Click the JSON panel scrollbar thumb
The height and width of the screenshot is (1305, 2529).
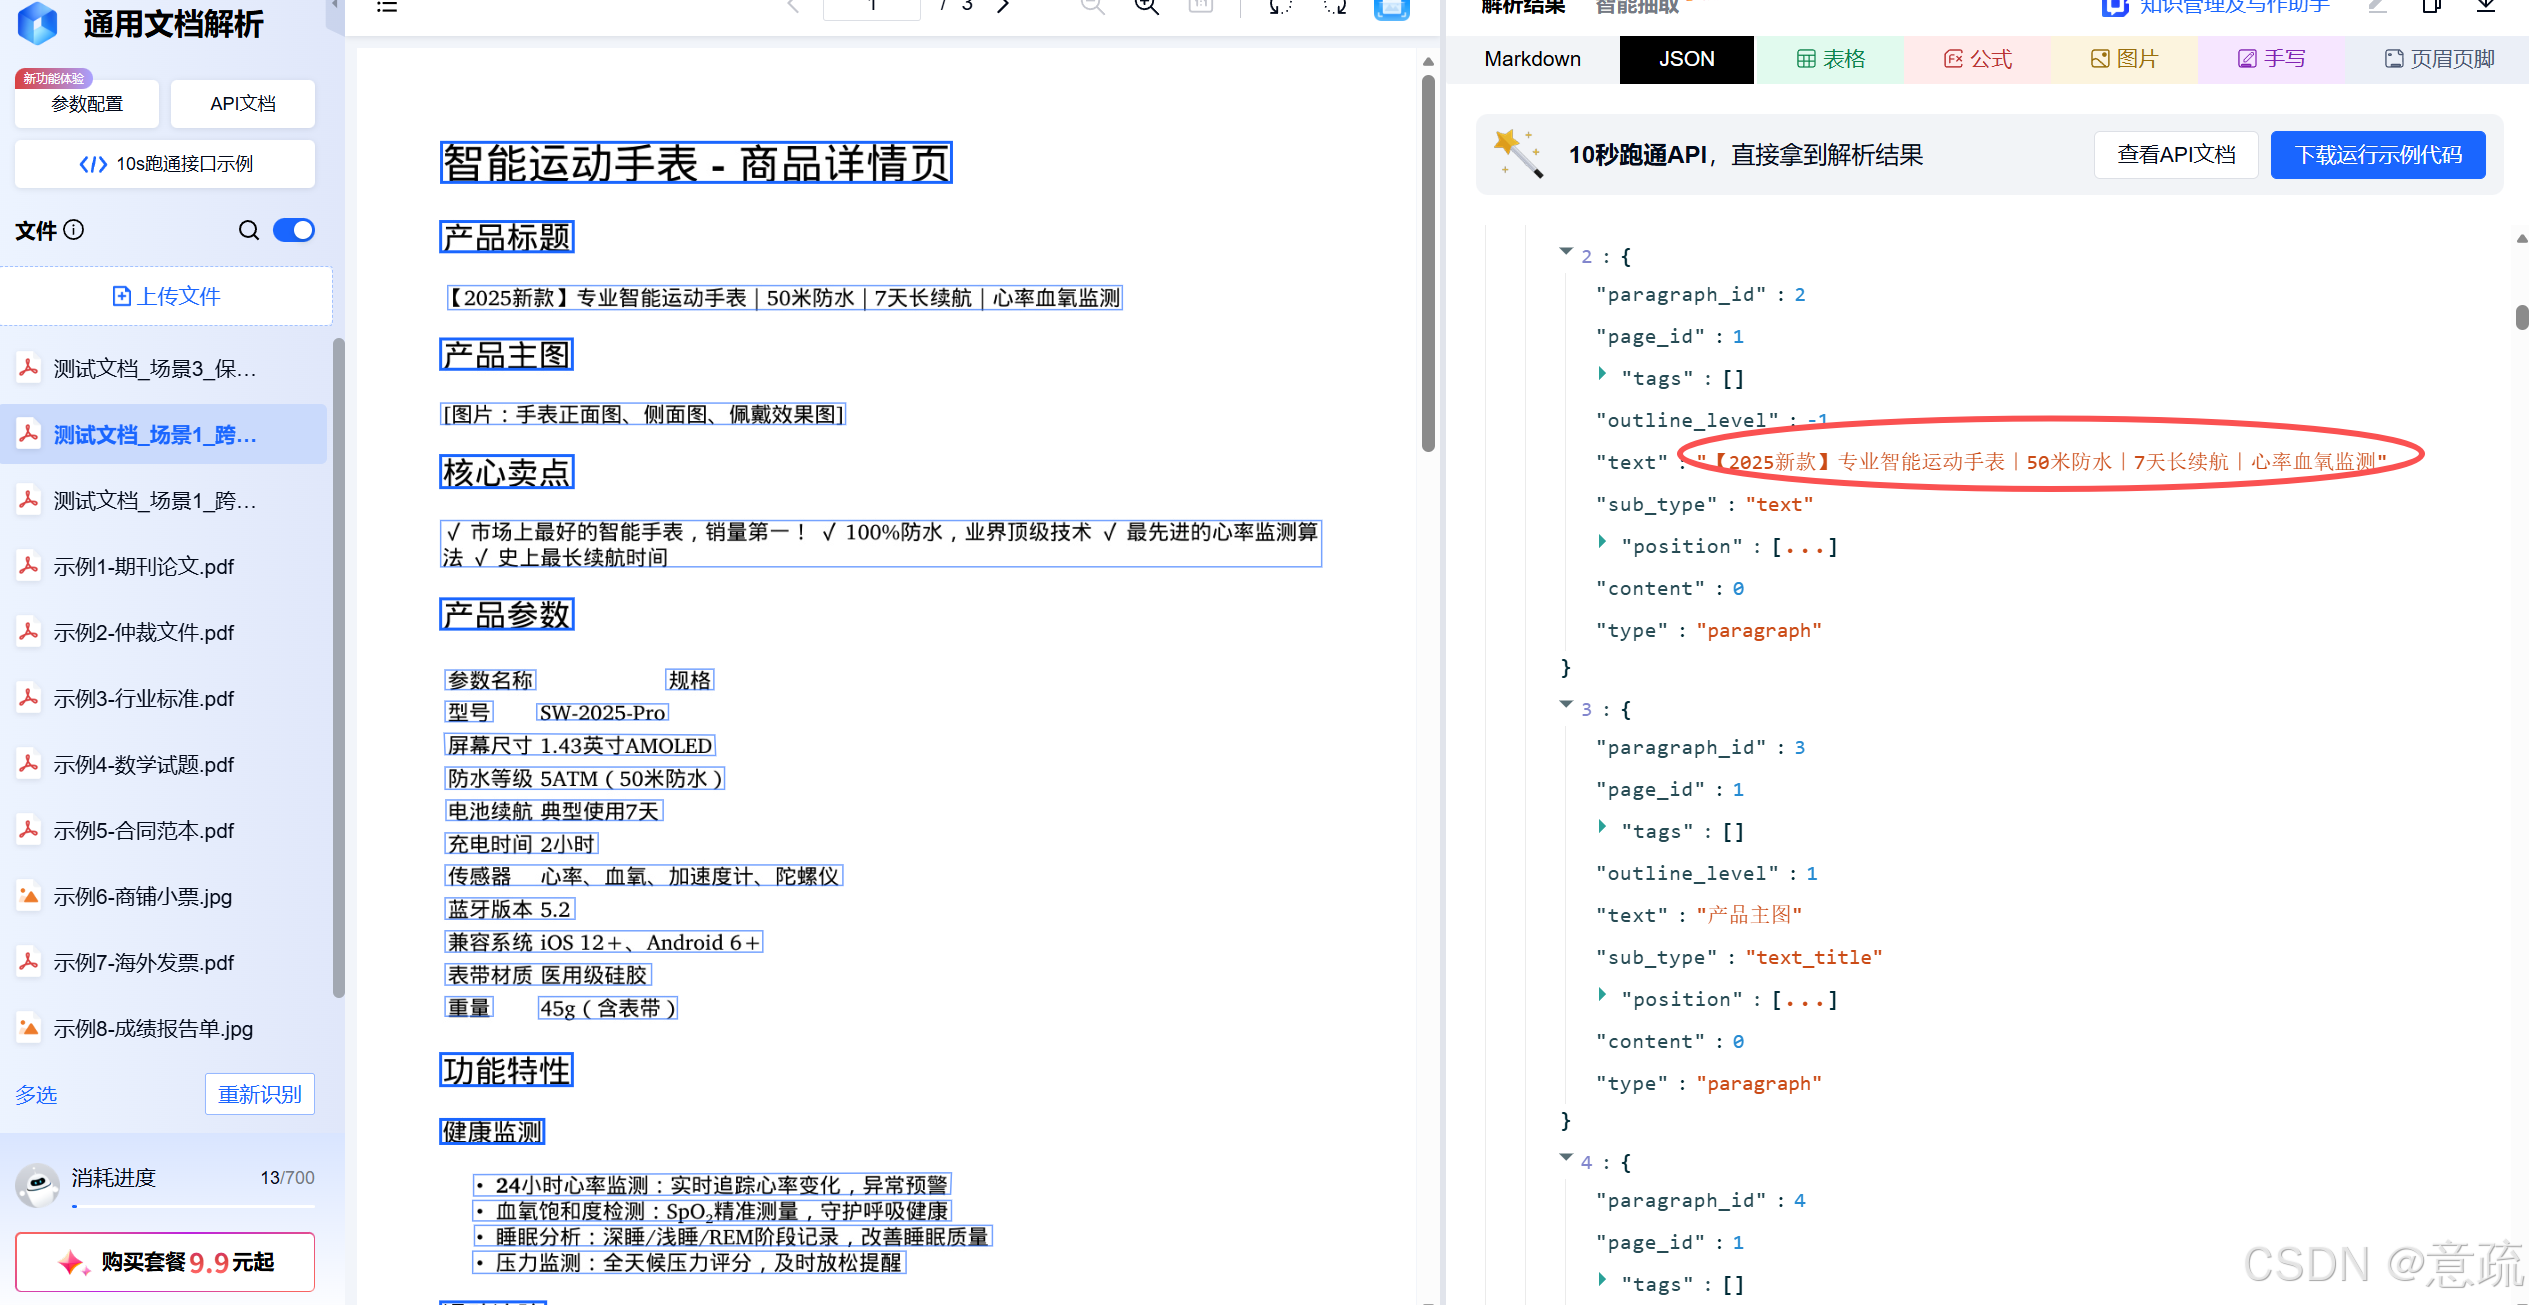[2522, 317]
